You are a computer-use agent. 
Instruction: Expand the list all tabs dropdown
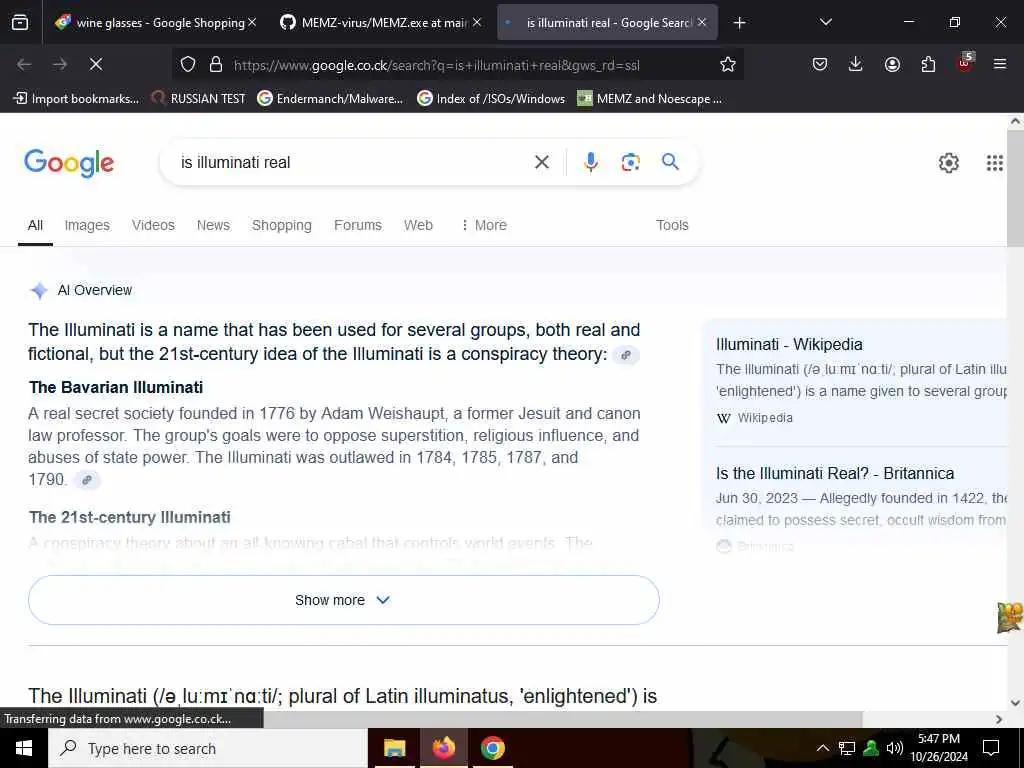825,22
